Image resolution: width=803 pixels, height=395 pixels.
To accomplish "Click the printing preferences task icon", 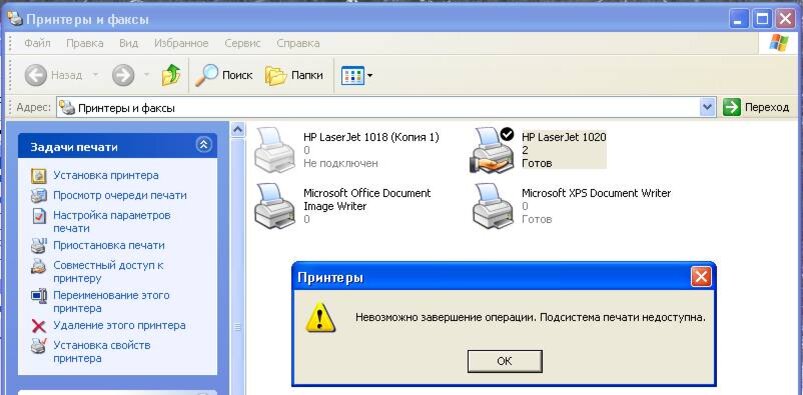I will (39, 216).
